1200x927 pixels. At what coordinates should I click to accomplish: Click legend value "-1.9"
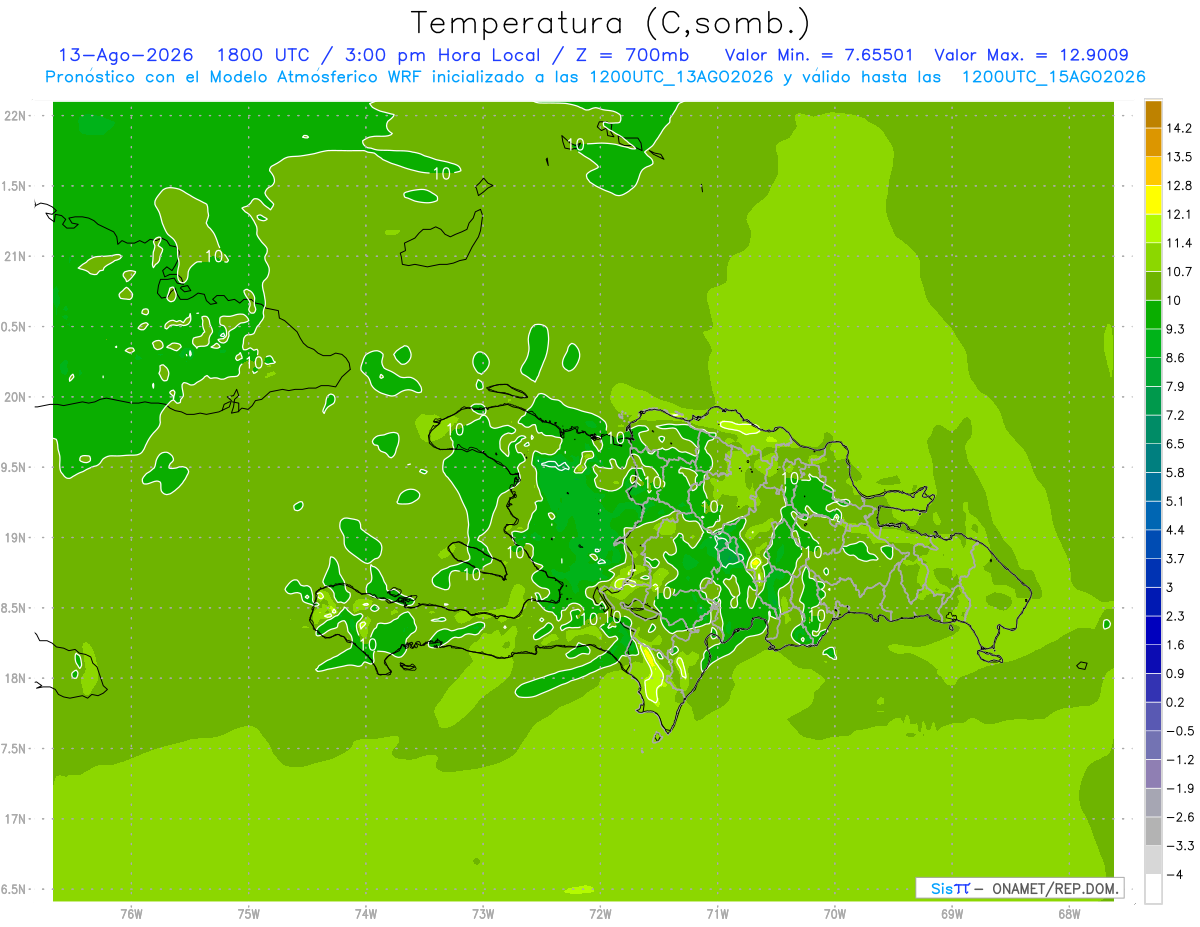pyautogui.click(x=1179, y=789)
